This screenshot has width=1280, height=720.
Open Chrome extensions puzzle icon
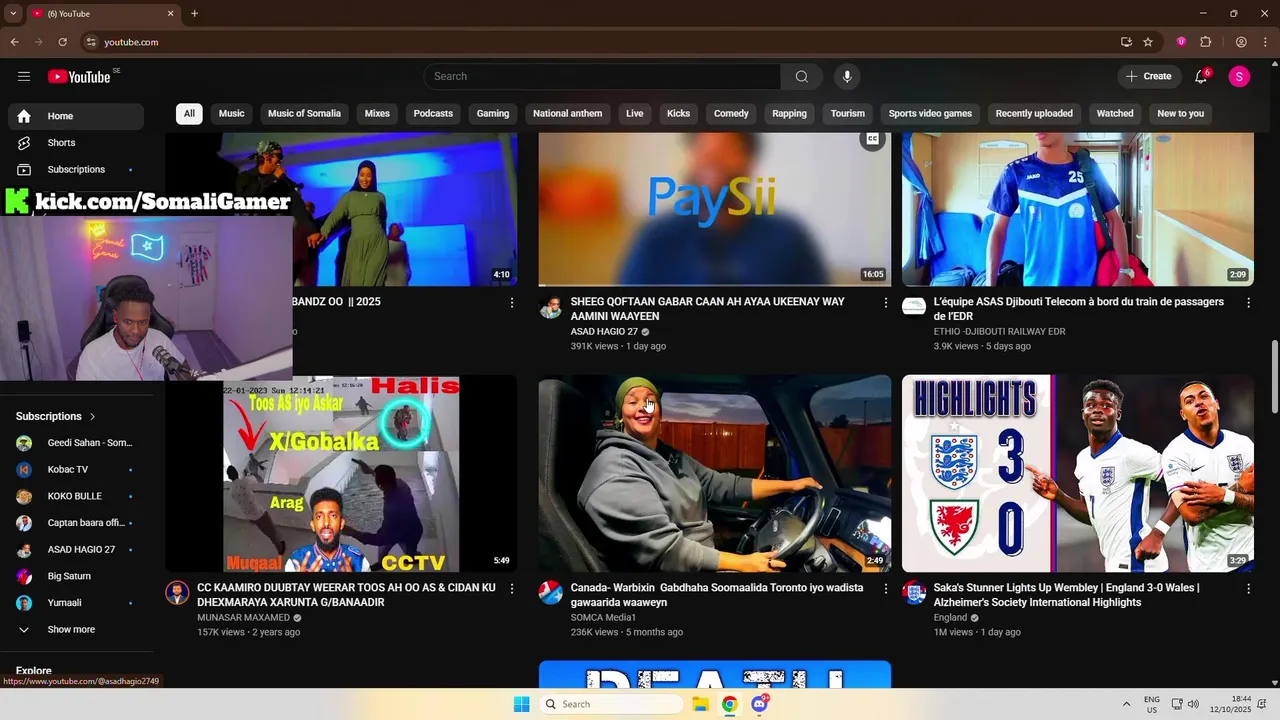[1205, 42]
